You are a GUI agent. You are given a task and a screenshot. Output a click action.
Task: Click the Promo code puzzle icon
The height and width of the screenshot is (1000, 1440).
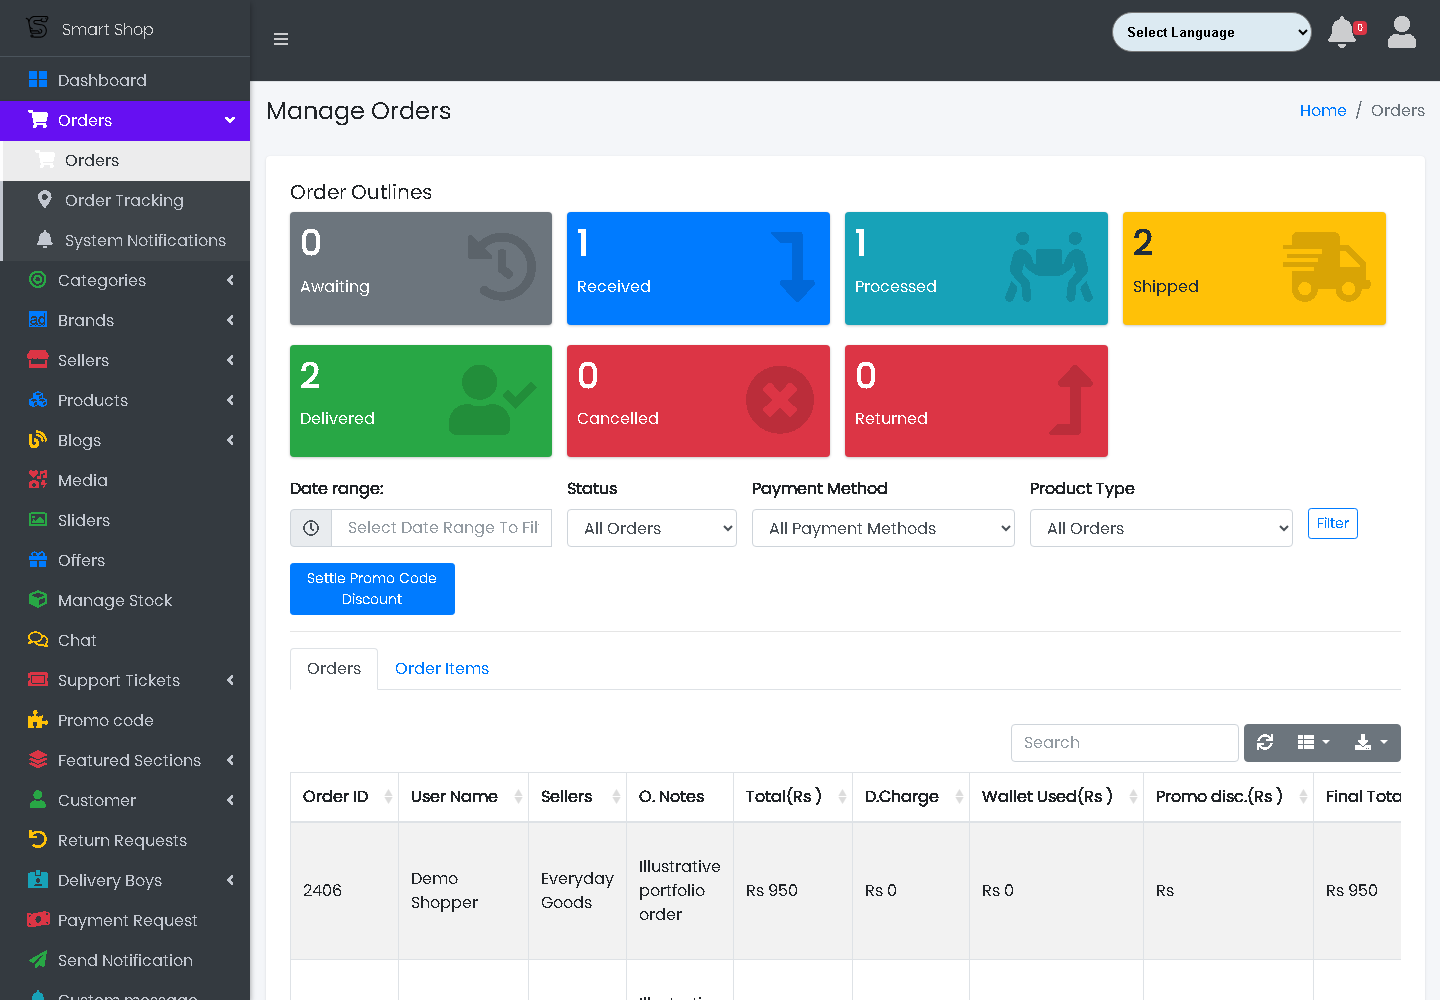click(38, 720)
